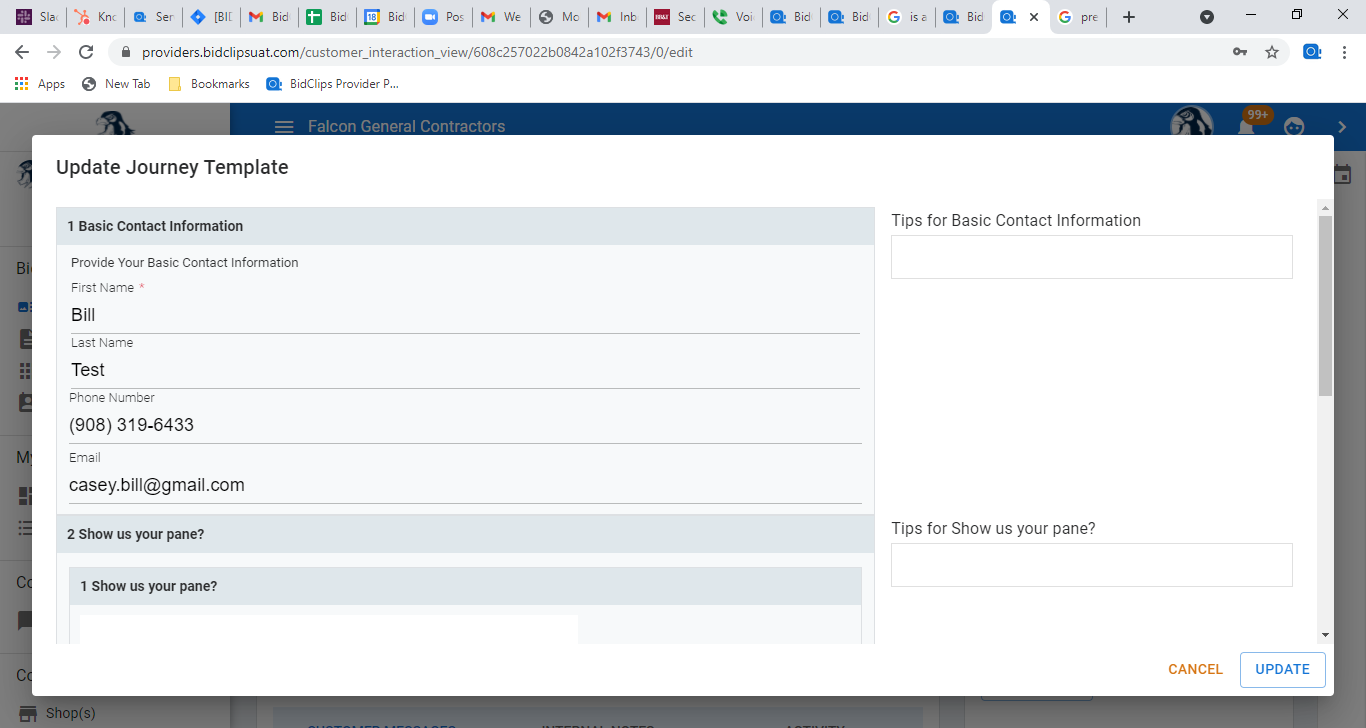Switch to the '[BID' Jira browser tab
The image size is (1366, 728).
[211, 17]
